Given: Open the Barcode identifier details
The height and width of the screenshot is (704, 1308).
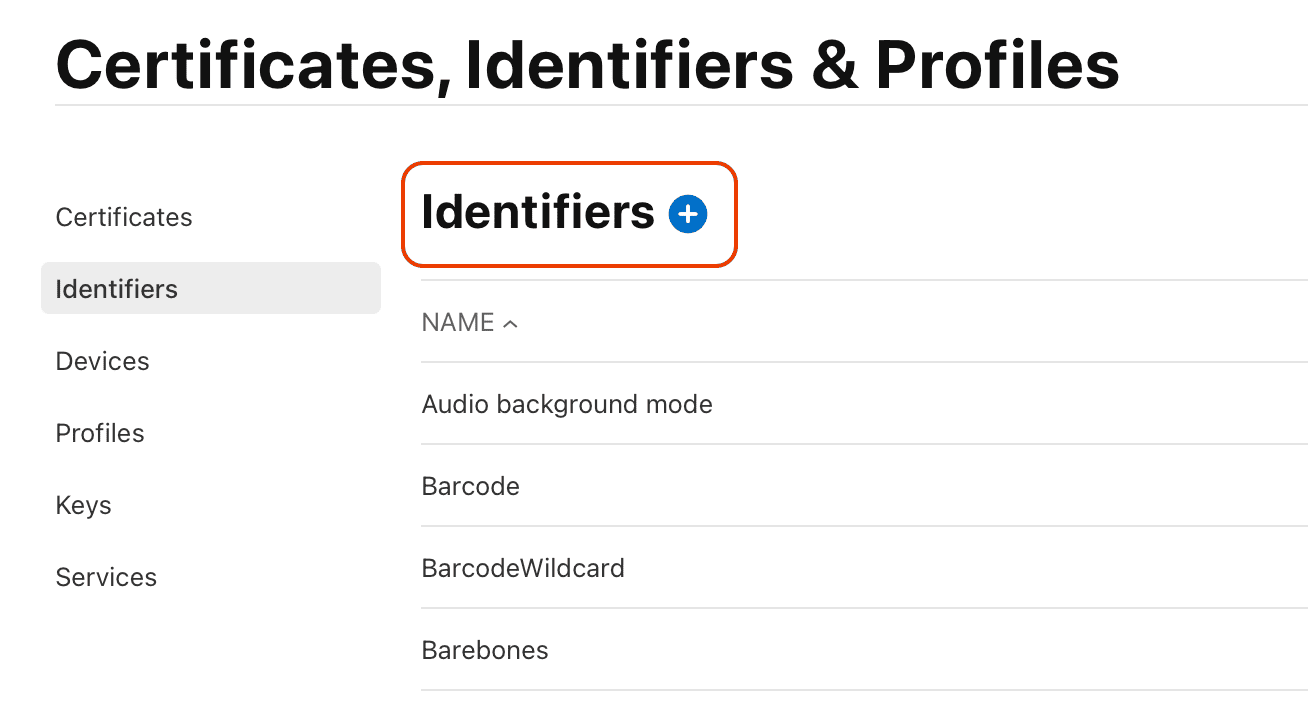Looking at the screenshot, I should click(470, 486).
